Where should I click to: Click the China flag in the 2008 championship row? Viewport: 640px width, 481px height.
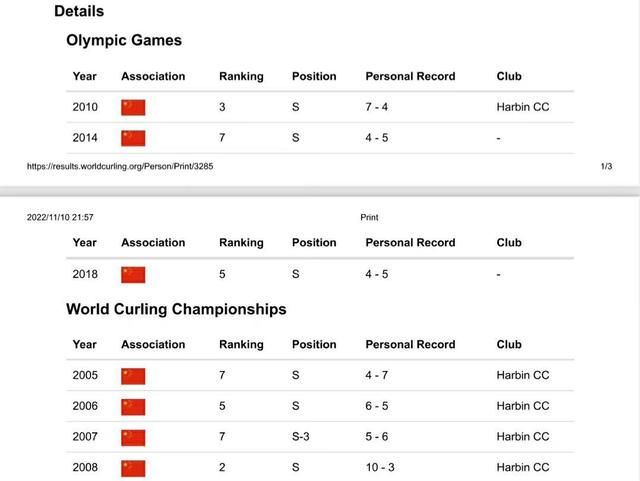point(133,467)
